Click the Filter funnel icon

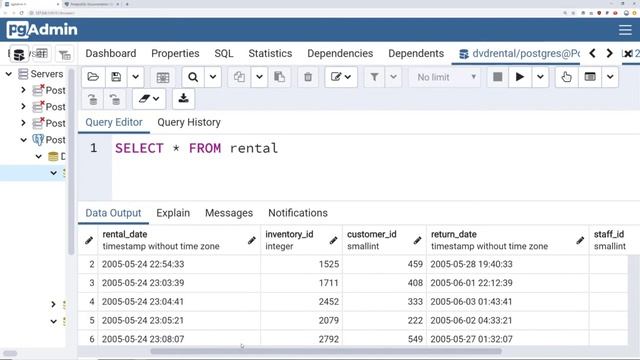pos(374,77)
